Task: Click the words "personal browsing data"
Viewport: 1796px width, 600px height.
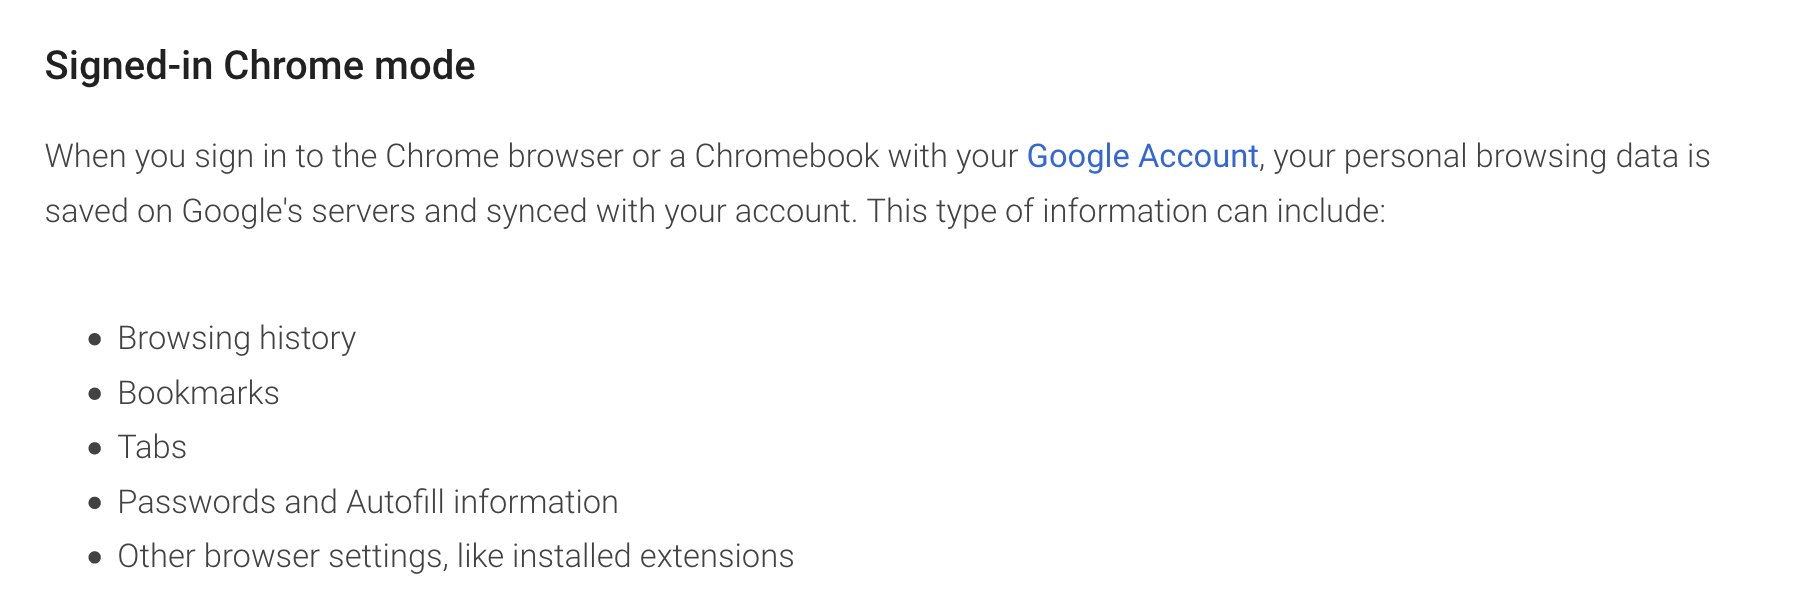Action: click(x=1475, y=157)
